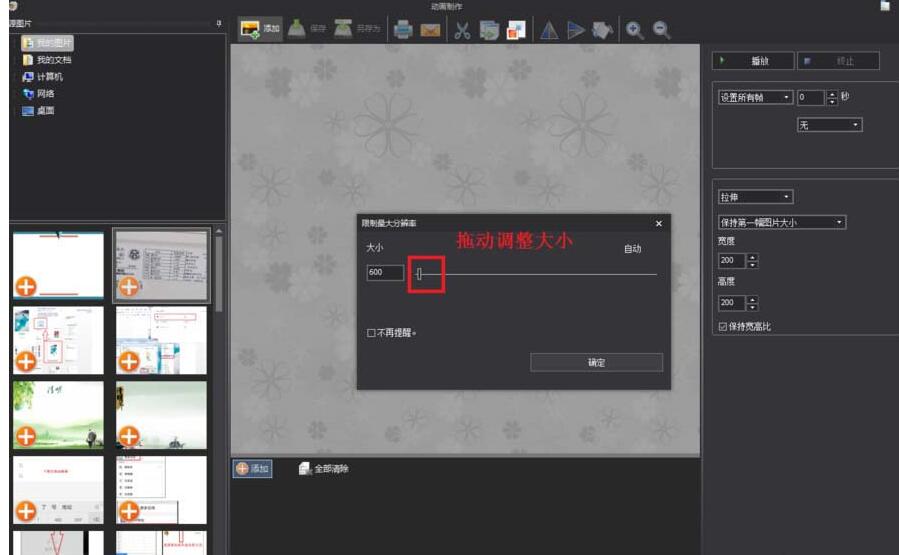The height and width of the screenshot is (555, 899).
Task: Click the email envelope toolbar icon
Action: [430, 30]
